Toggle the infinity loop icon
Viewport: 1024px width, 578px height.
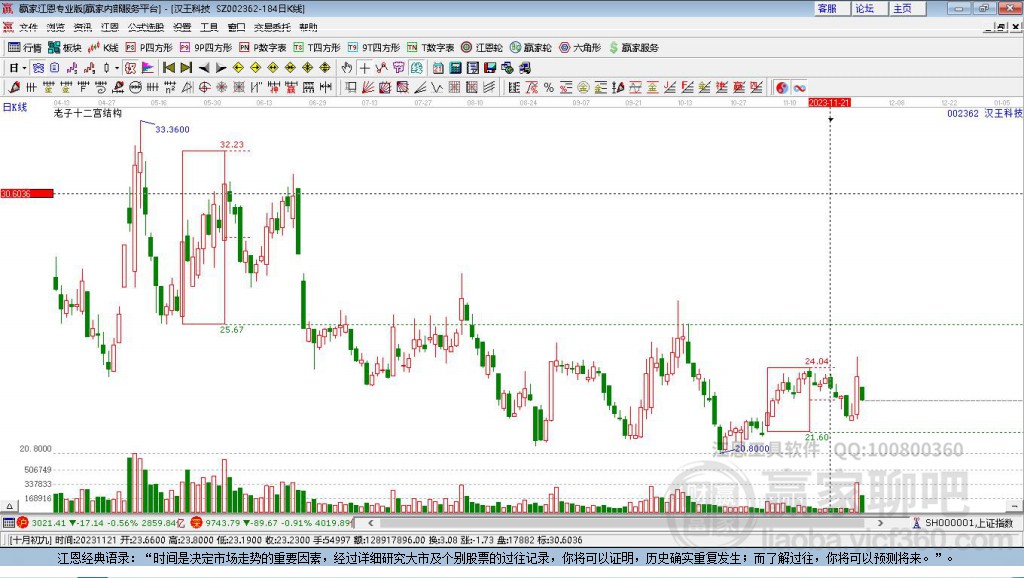799,88
